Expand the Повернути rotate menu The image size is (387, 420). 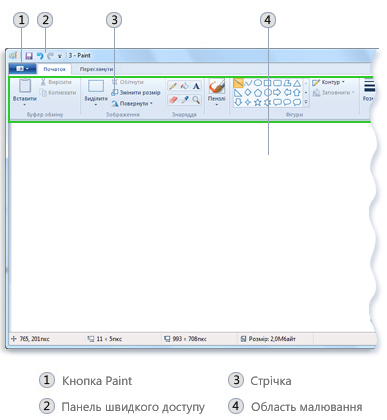pyautogui.click(x=132, y=103)
